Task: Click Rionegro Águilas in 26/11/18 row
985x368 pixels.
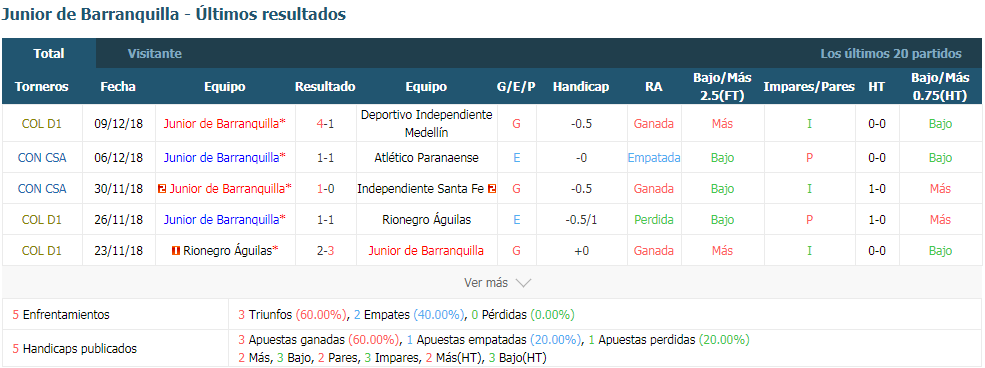Action: click(x=427, y=220)
